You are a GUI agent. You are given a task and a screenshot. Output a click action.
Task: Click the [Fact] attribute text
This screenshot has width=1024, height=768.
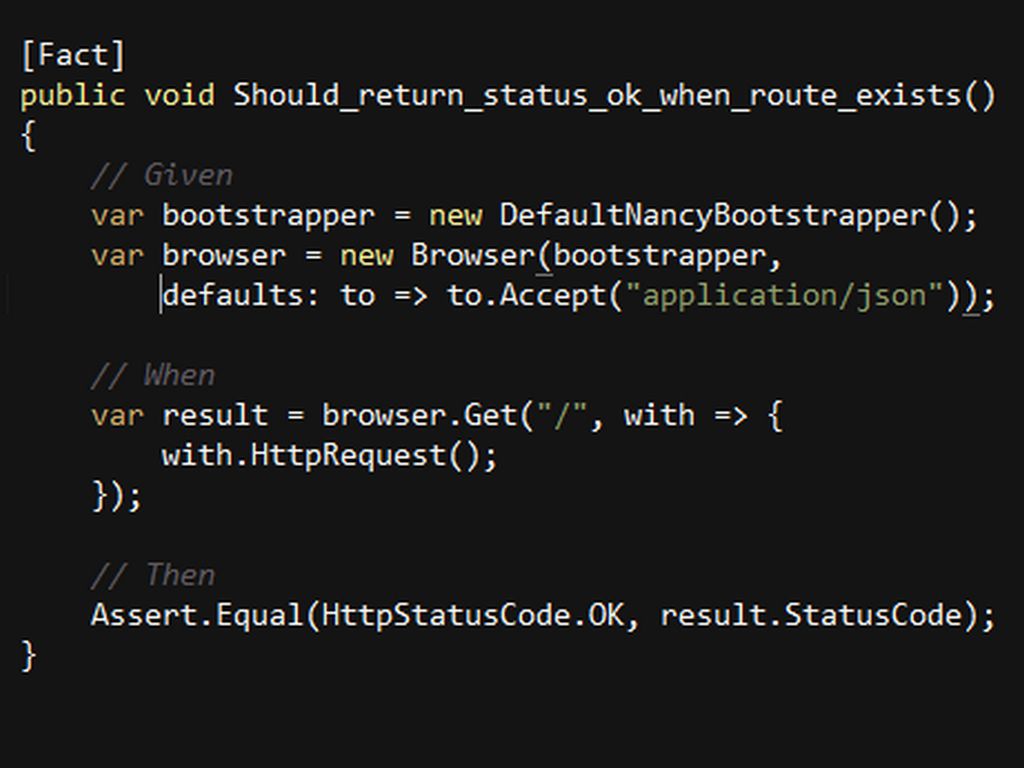pyautogui.click(x=72, y=55)
